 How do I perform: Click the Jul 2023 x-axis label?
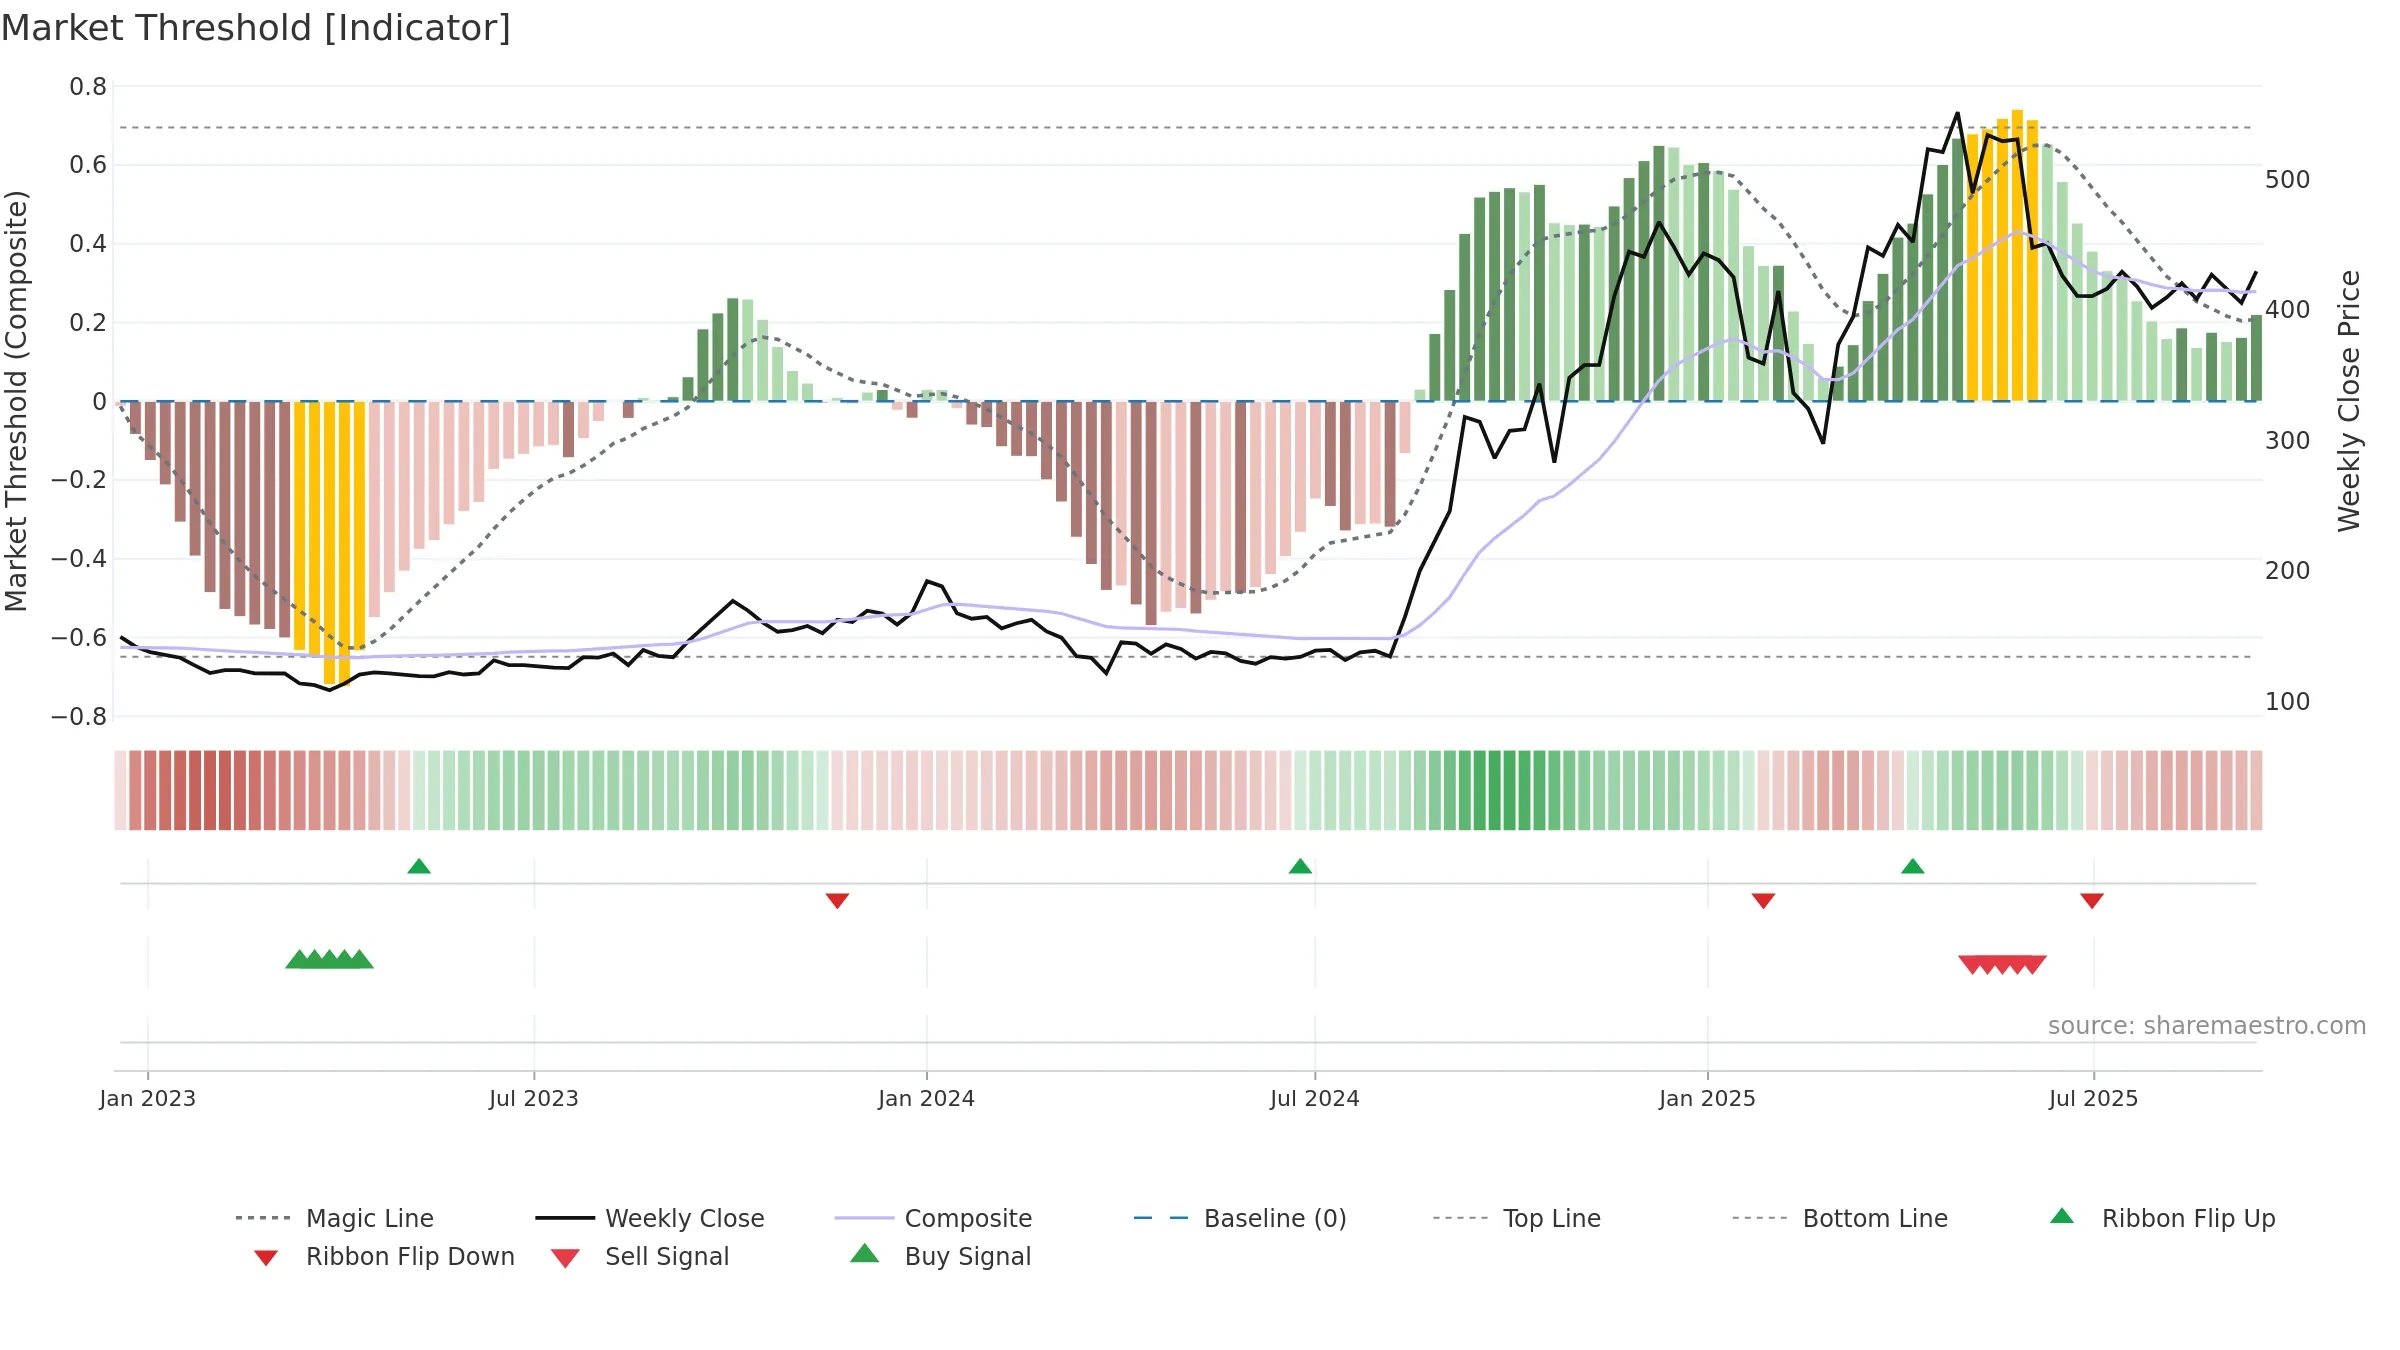534,1098
